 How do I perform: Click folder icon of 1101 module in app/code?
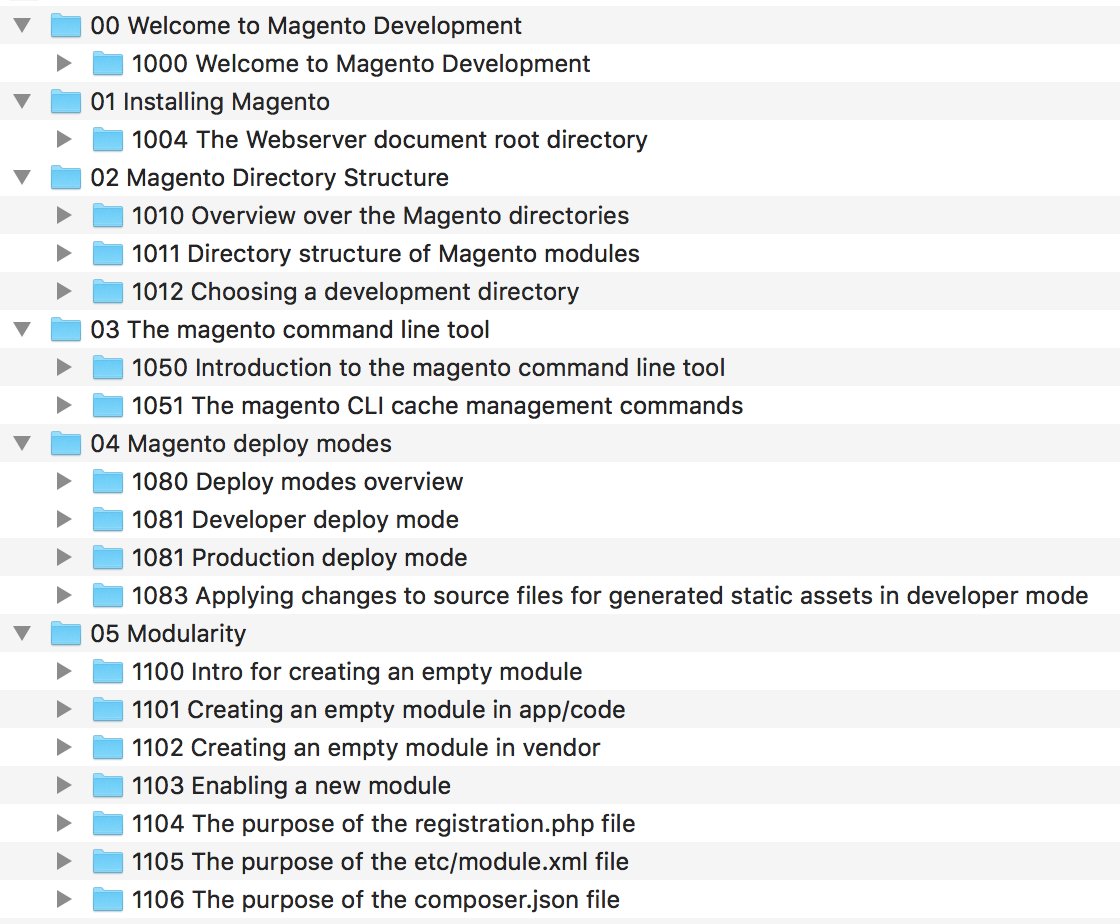pyautogui.click(x=108, y=710)
